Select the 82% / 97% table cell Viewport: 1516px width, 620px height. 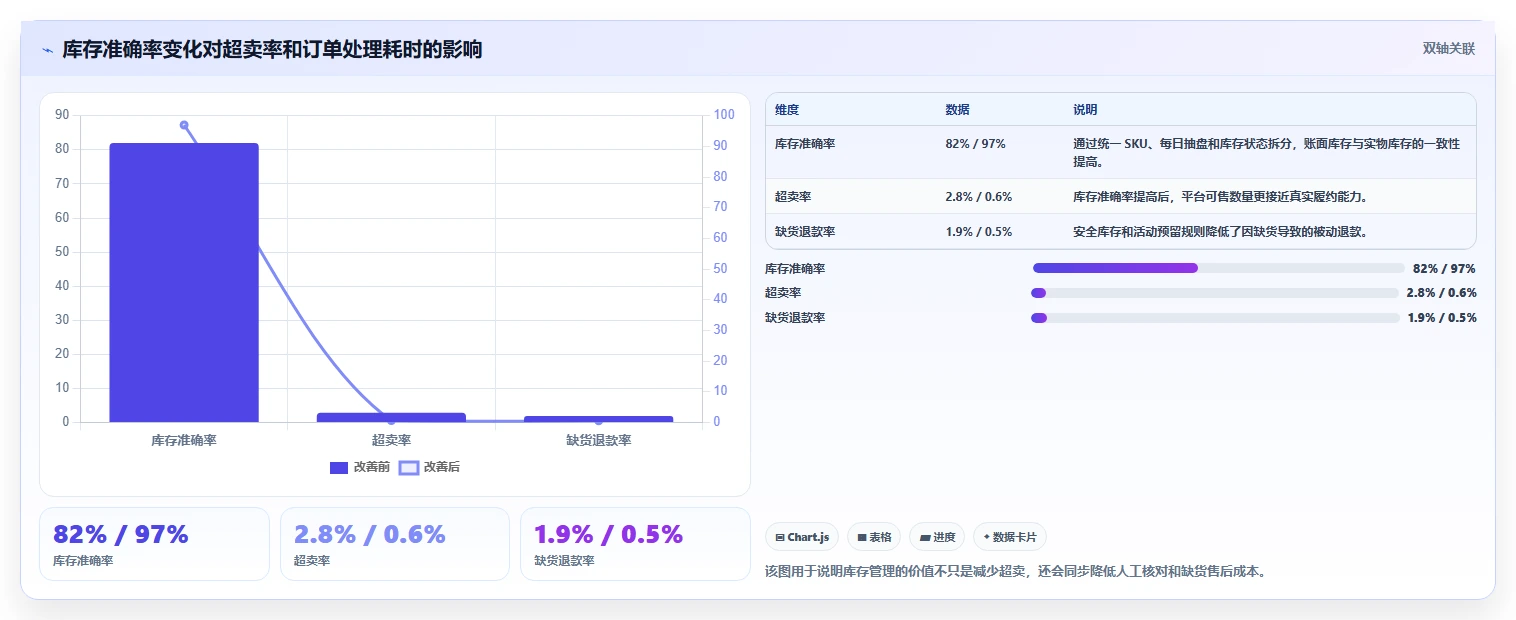tap(975, 144)
